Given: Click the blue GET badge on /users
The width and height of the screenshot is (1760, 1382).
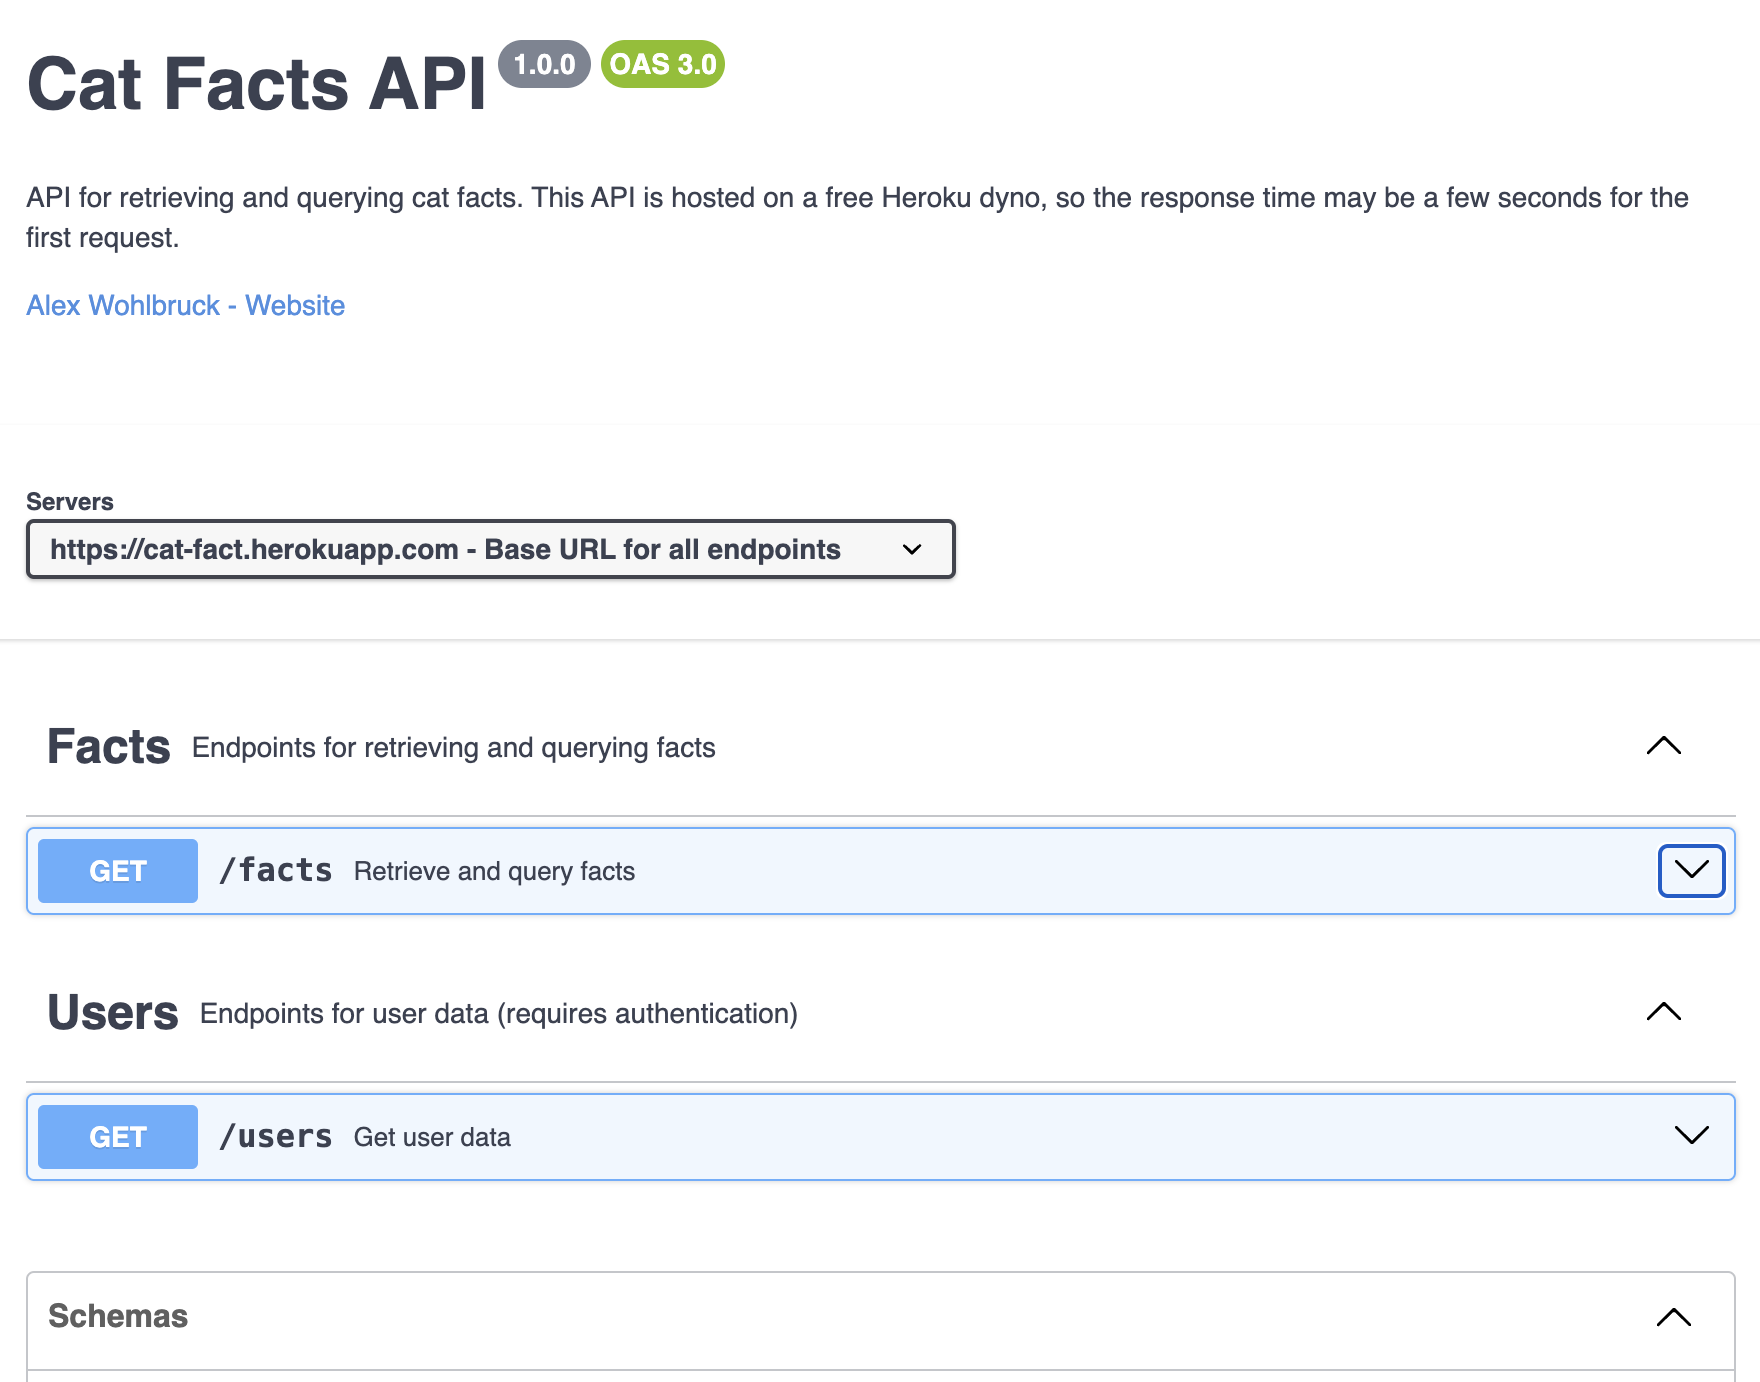Looking at the screenshot, I should pos(116,1136).
